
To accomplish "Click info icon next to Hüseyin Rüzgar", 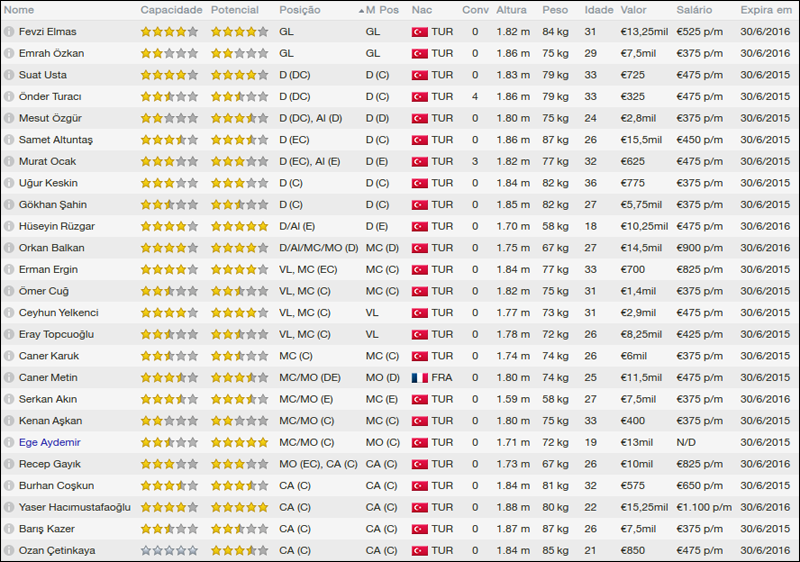I will tap(8, 226).
